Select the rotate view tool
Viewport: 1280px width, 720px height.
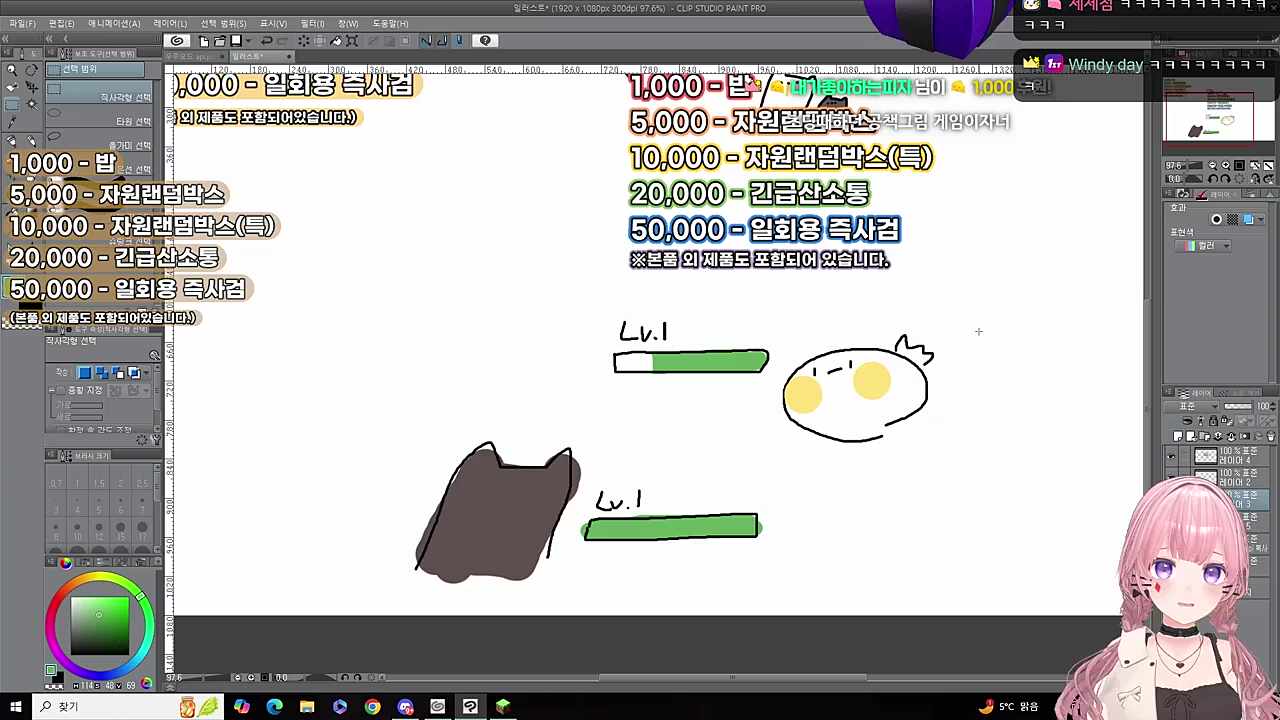pos(31,70)
